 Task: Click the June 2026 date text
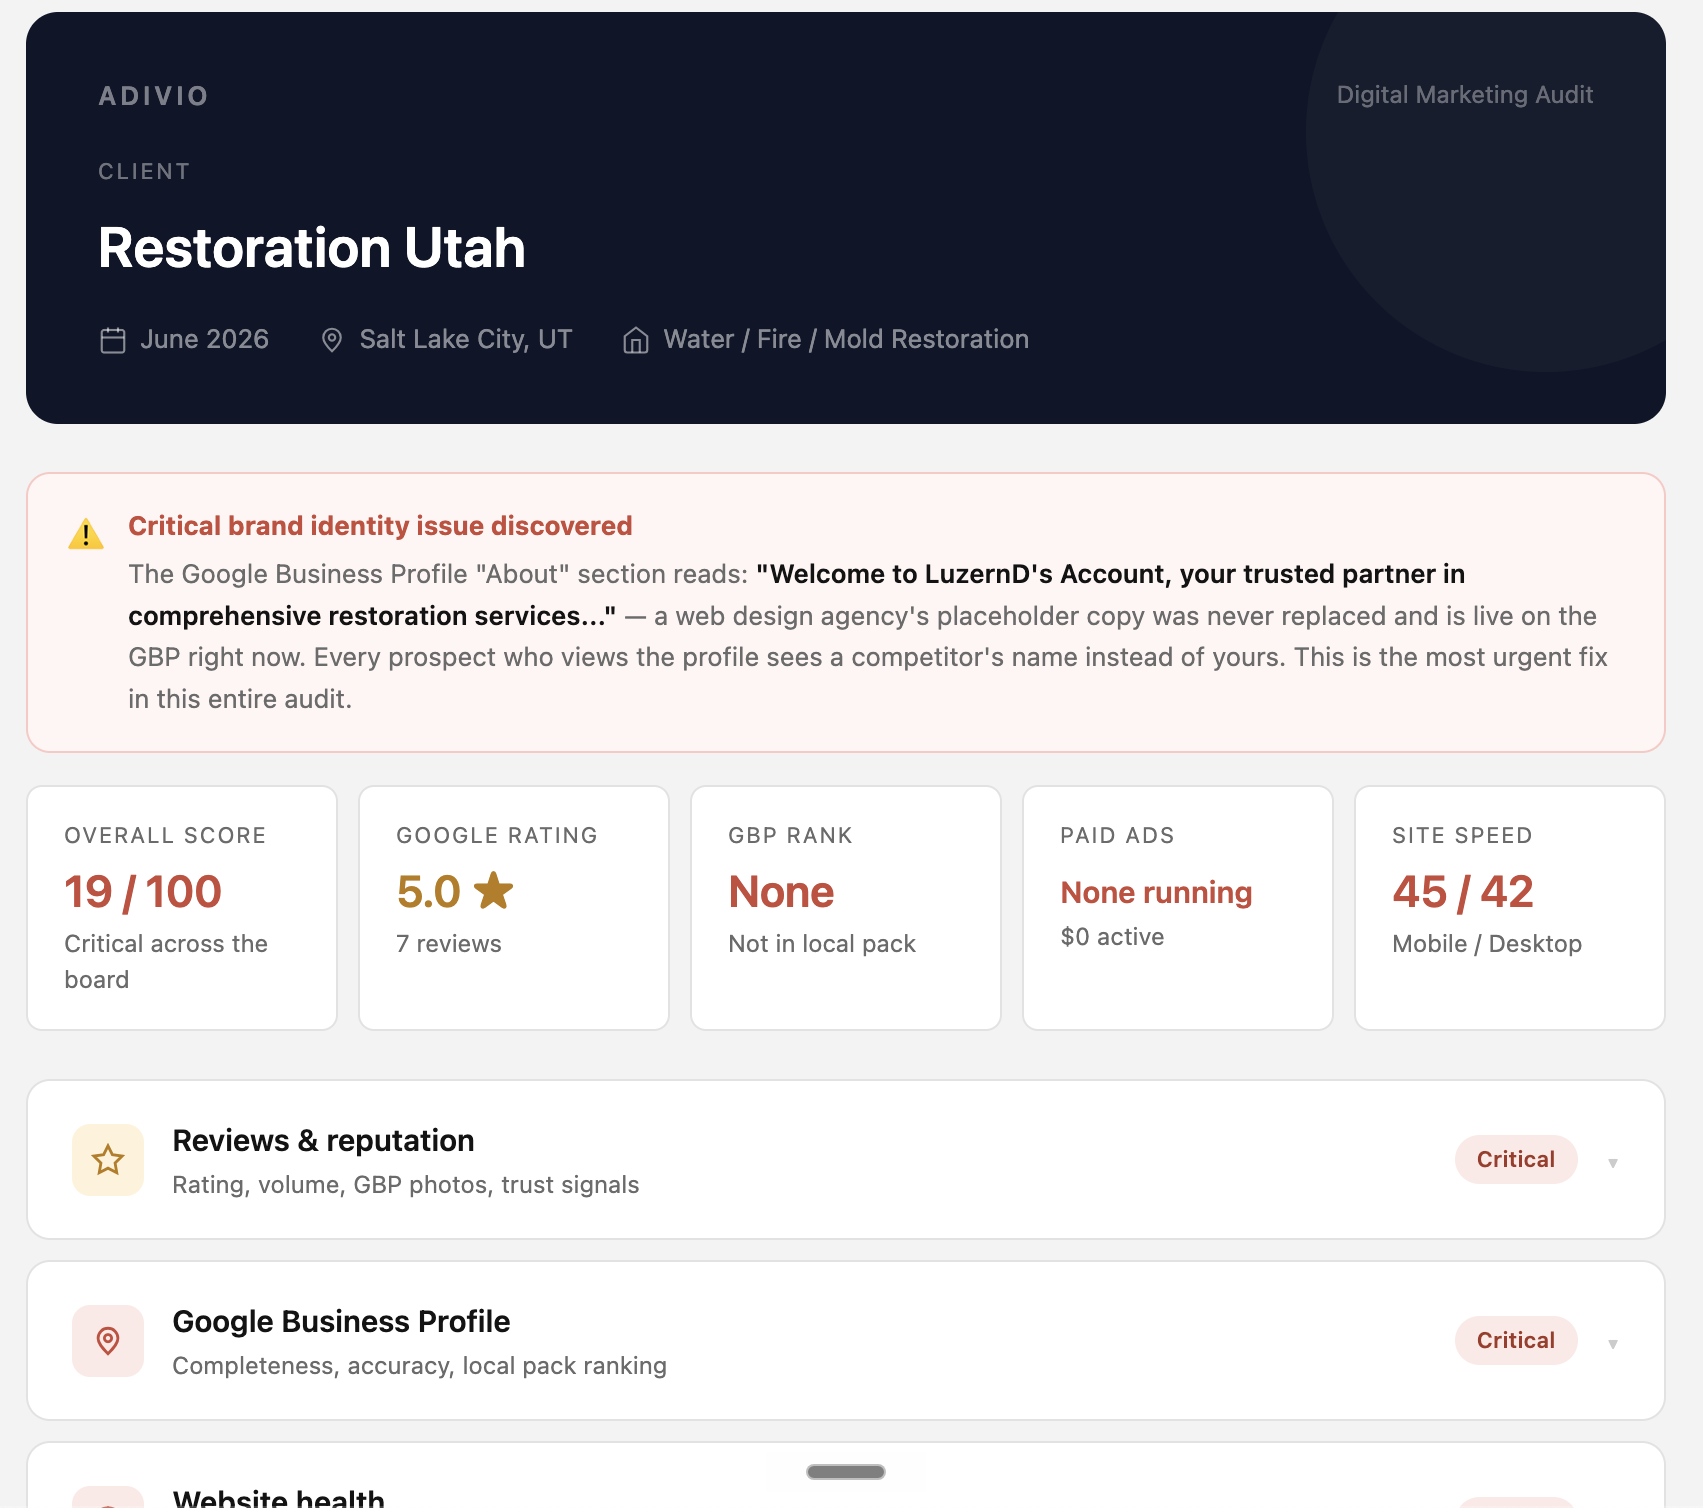click(x=204, y=339)
